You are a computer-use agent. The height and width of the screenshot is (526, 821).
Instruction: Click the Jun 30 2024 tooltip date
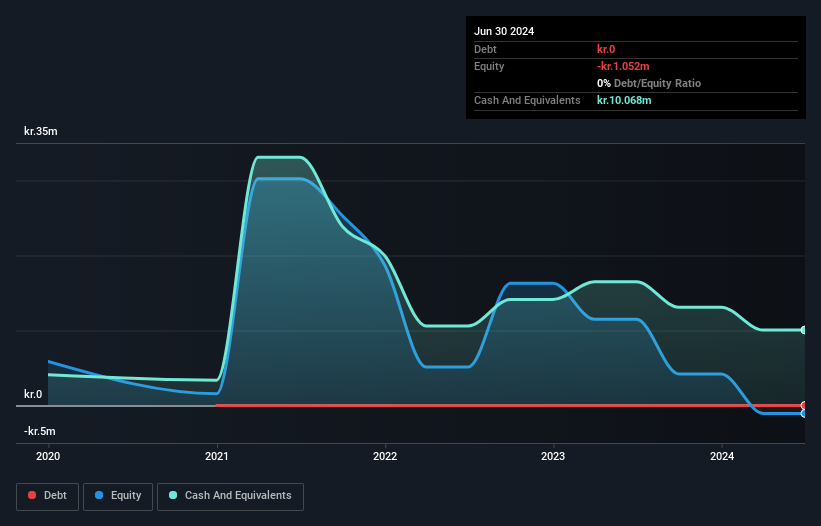point(504,31)
